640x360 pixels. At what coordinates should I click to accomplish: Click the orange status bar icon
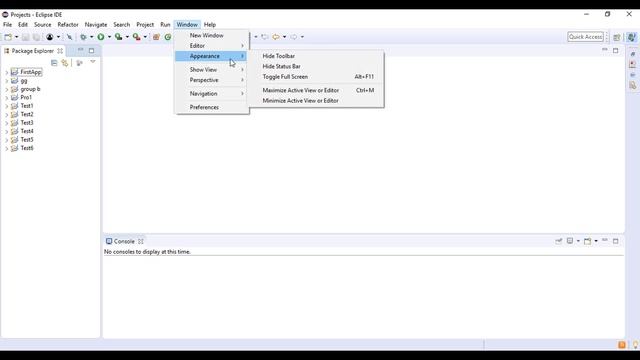(x=622, y=345)
